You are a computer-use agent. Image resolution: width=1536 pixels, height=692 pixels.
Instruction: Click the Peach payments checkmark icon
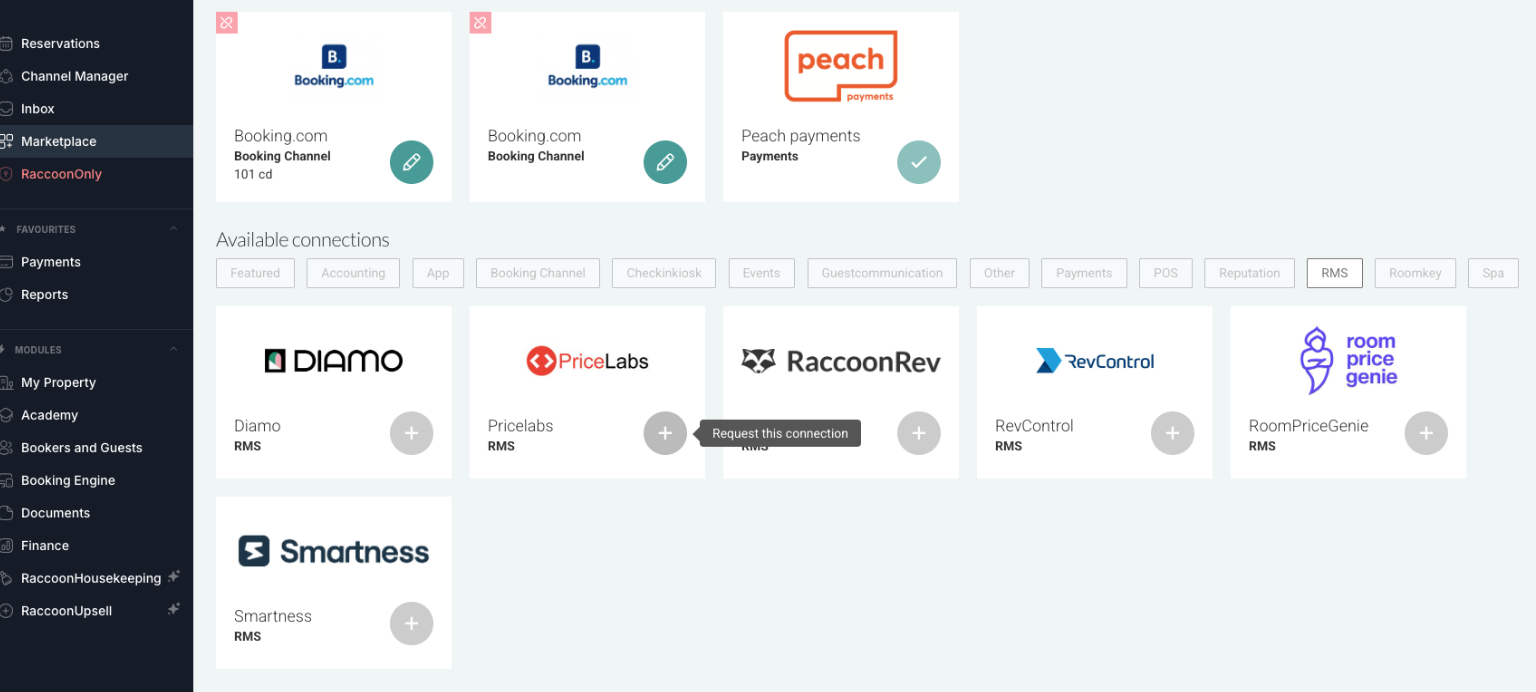918,162
